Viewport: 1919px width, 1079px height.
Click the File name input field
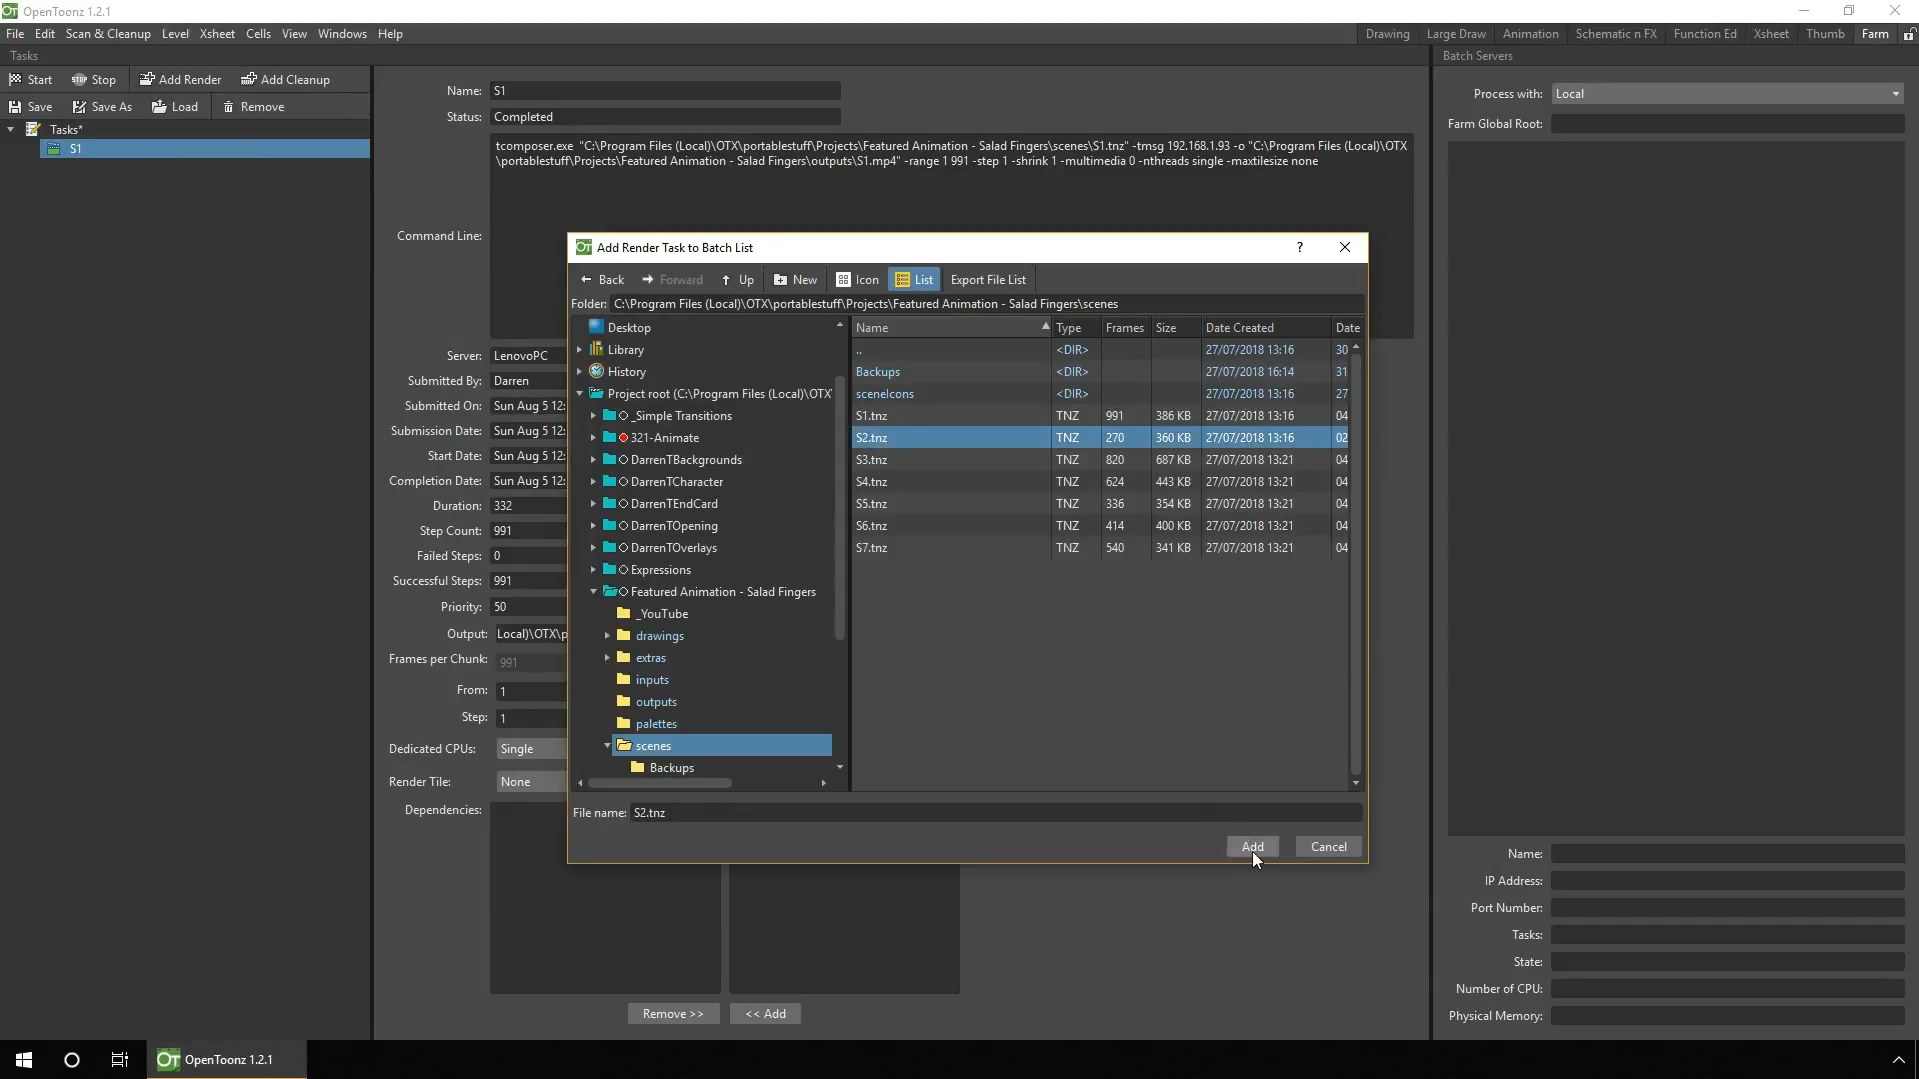point(995,813)
